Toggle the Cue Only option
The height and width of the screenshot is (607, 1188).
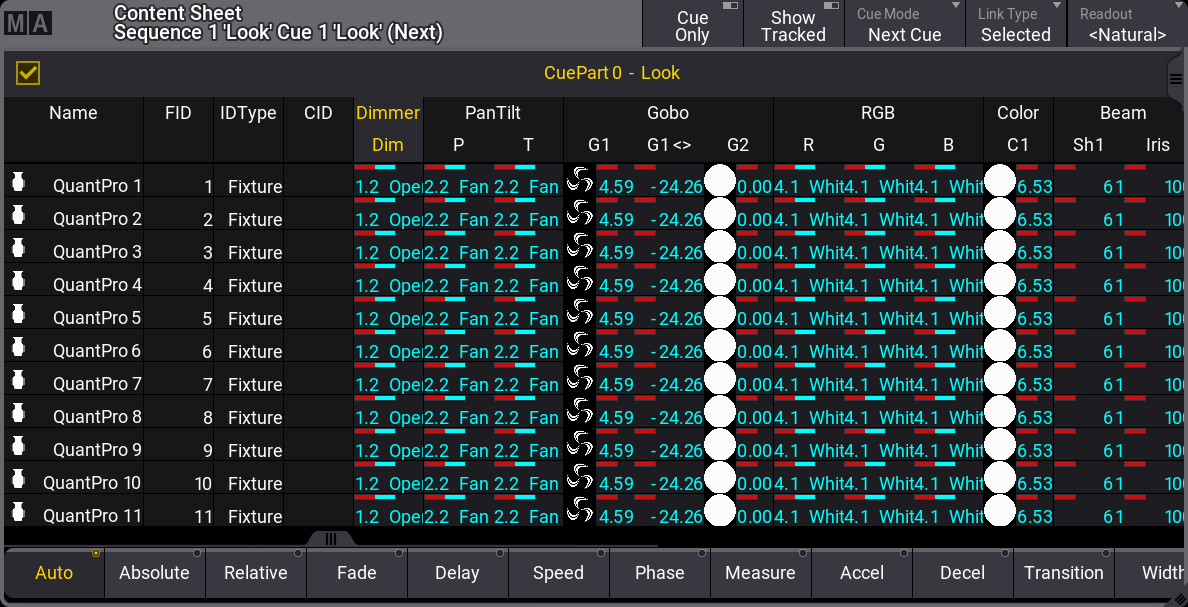(692, 24)
